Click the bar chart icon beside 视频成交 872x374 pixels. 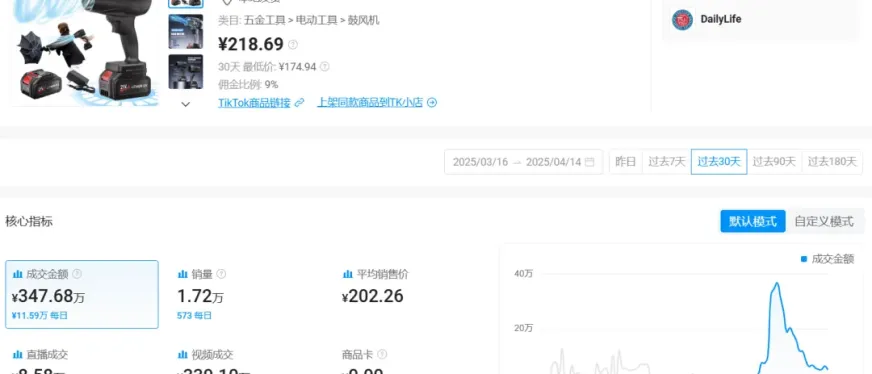(182, 355)
